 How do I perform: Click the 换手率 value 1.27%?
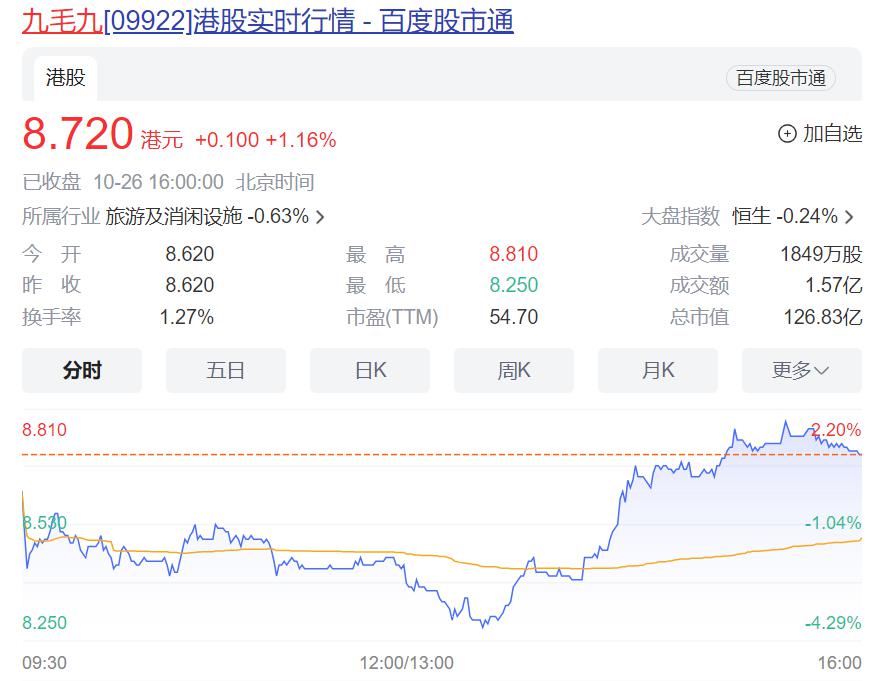coord(187,317)
